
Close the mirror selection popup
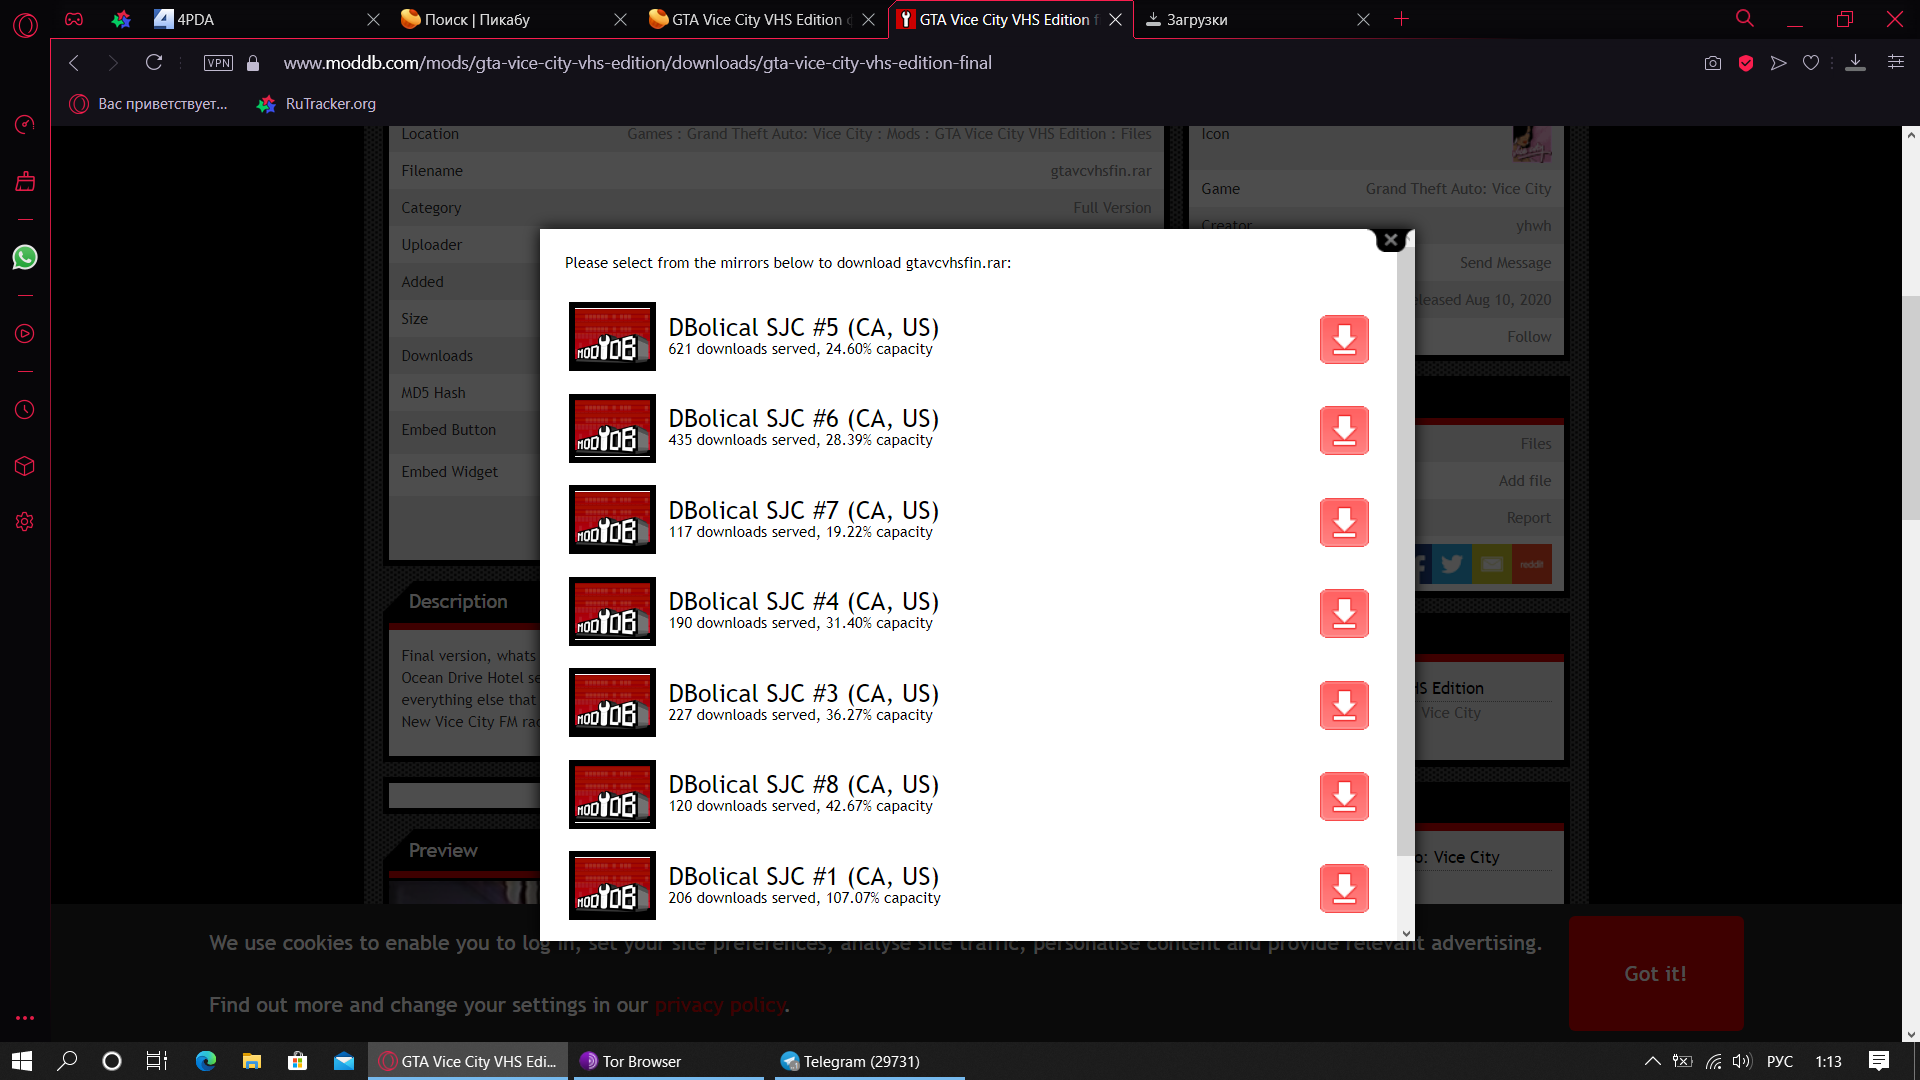(x=1390, y=240)
